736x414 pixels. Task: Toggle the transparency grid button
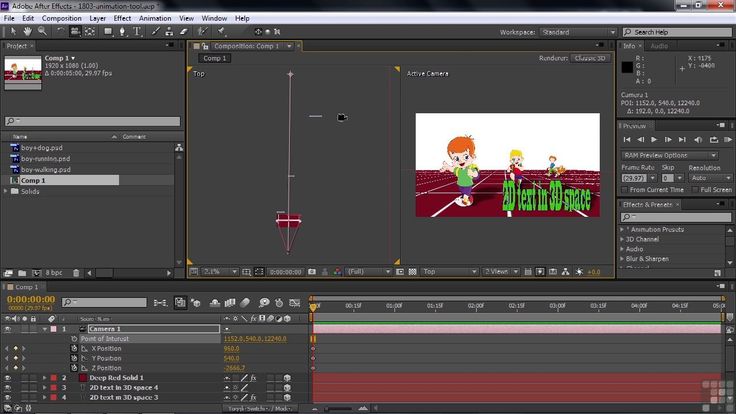click(x=412, y=272)
